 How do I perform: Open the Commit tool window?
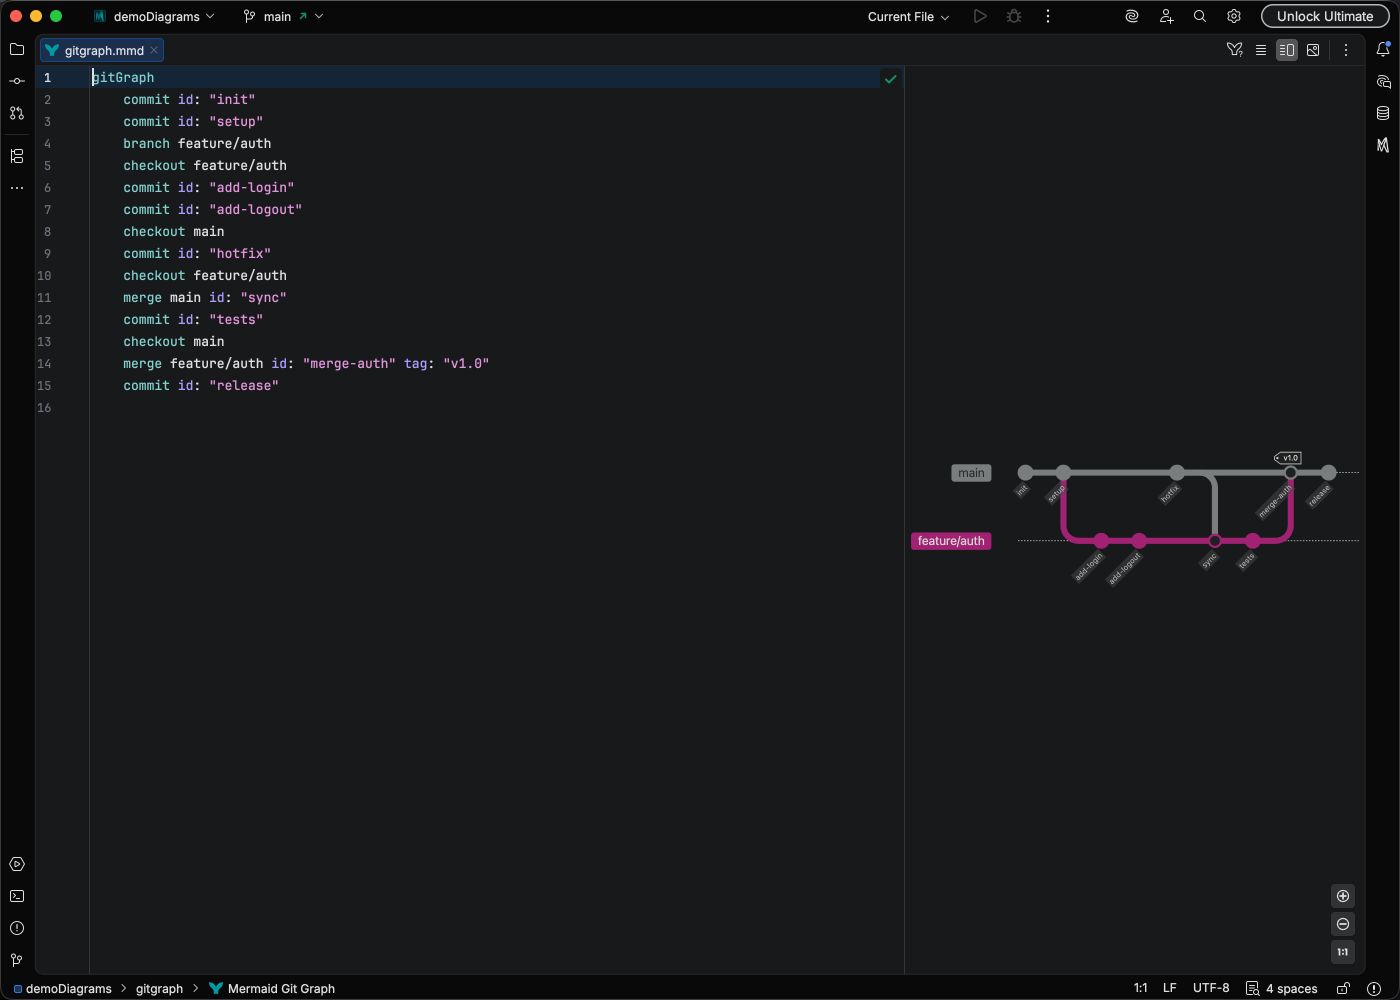(16, 81)
